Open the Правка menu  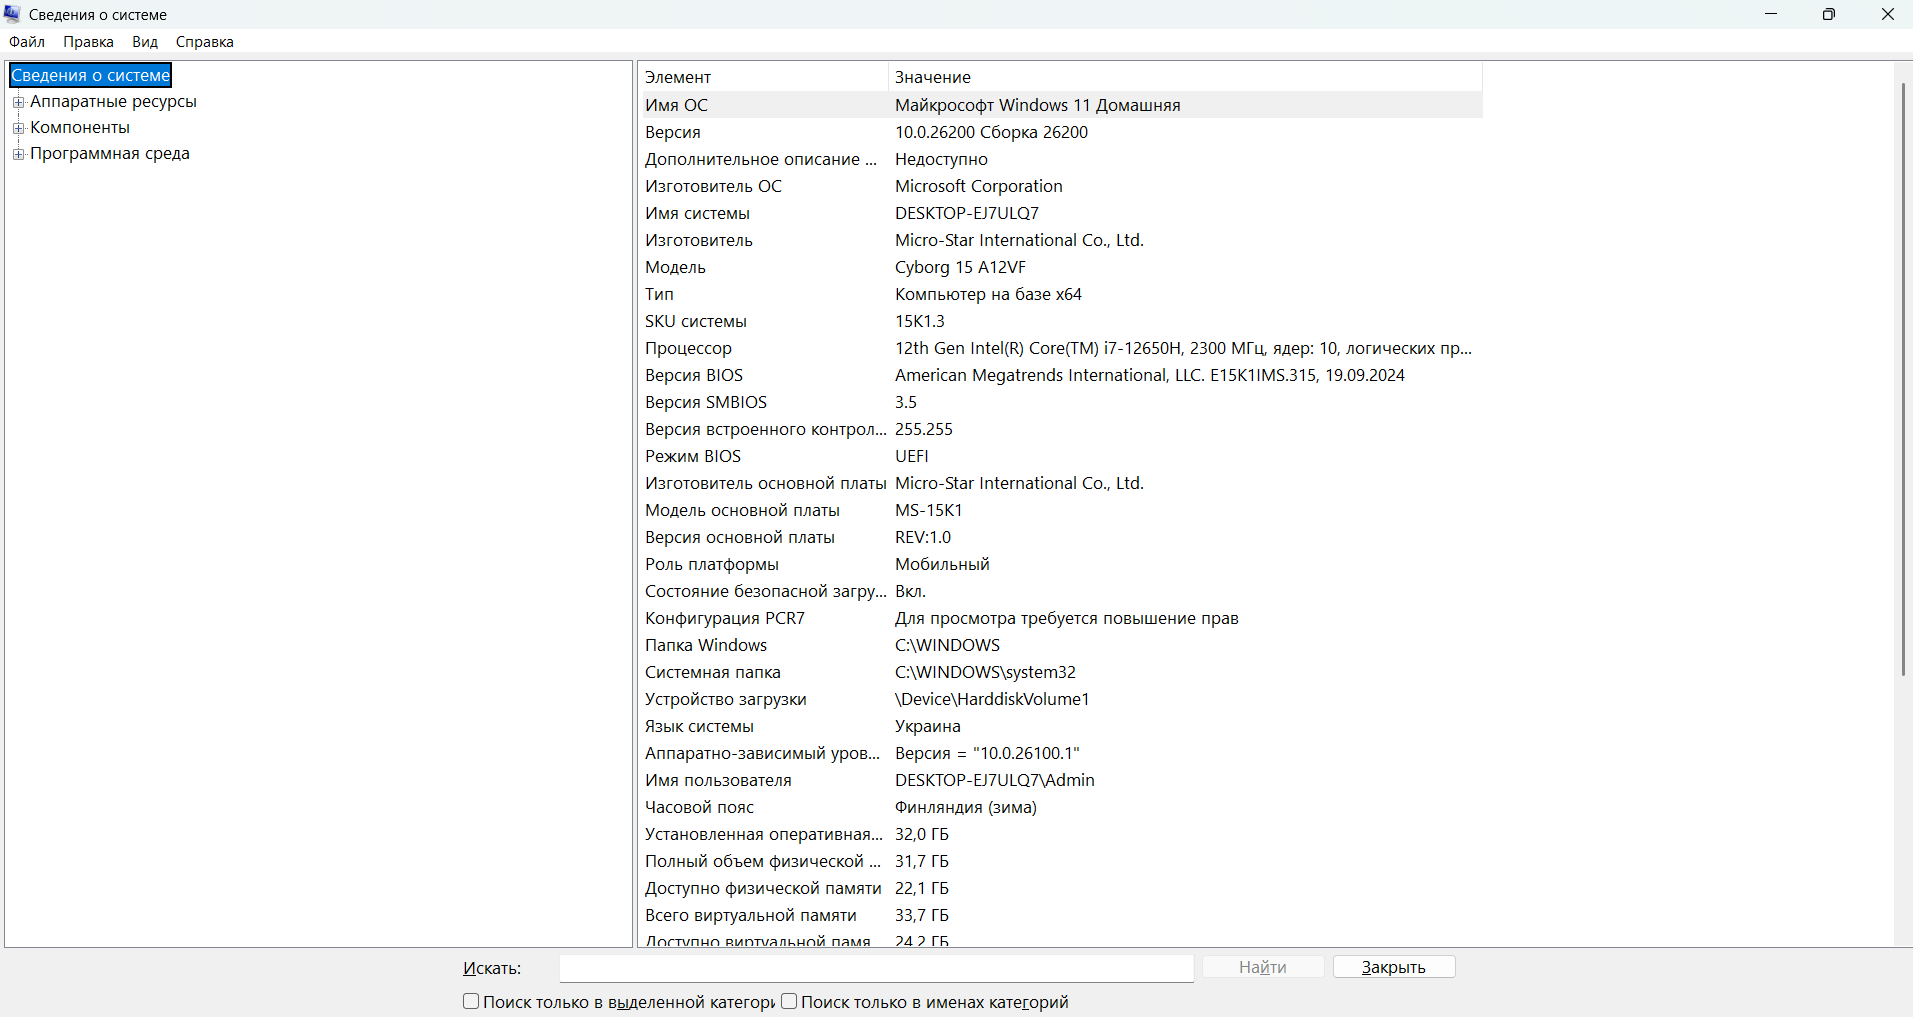click(x=88, y=42)
